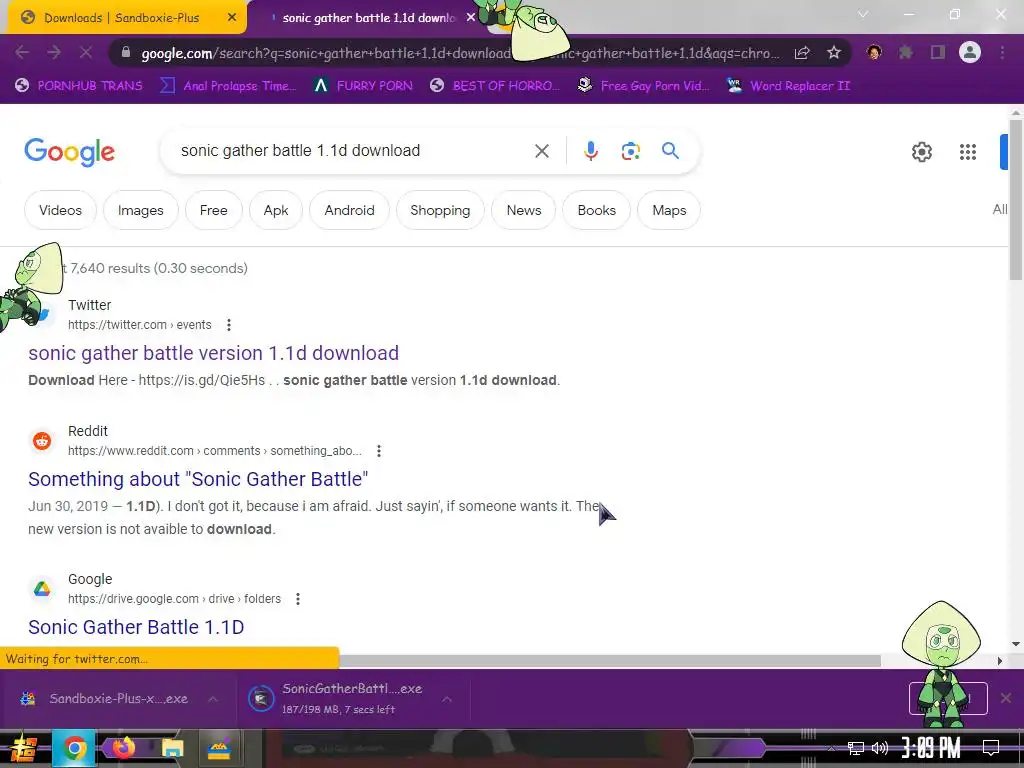Apply the Free filter chip
1024x768 pixels.
click(214, 210)
